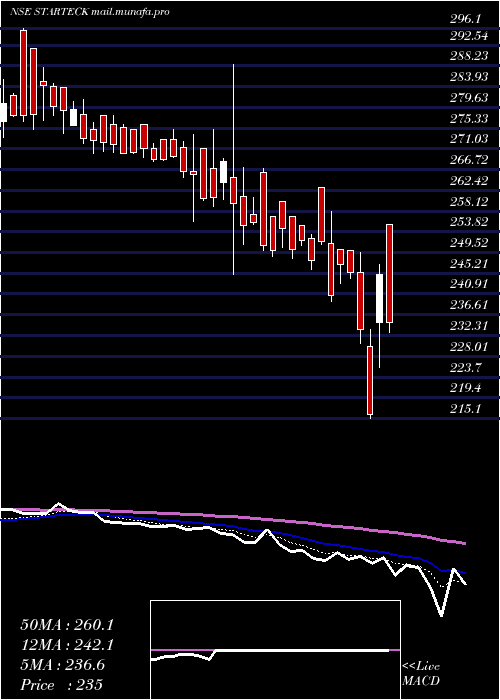This screenshot has height=700, width=500.
Task: Select the 271.03 price axis label
Action: tap(469, 139)
